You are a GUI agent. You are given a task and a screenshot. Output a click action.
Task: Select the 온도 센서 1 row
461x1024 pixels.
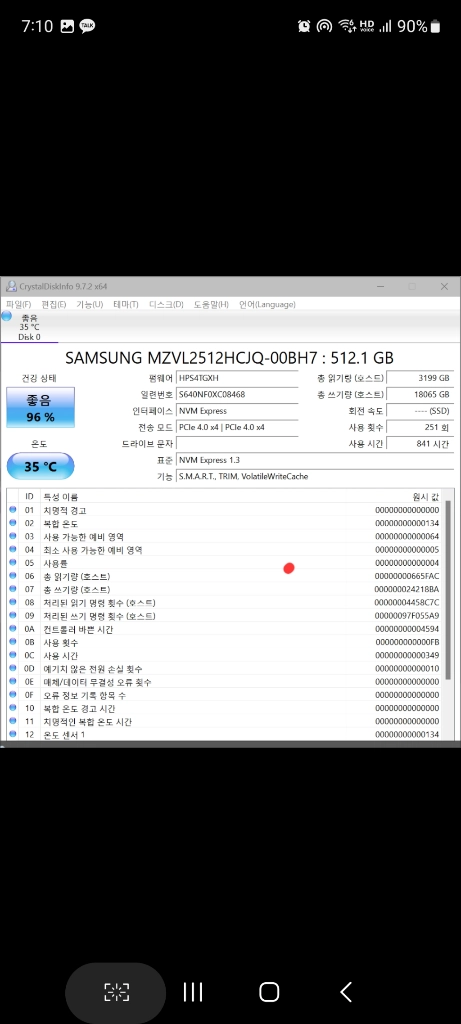[225, 735]
